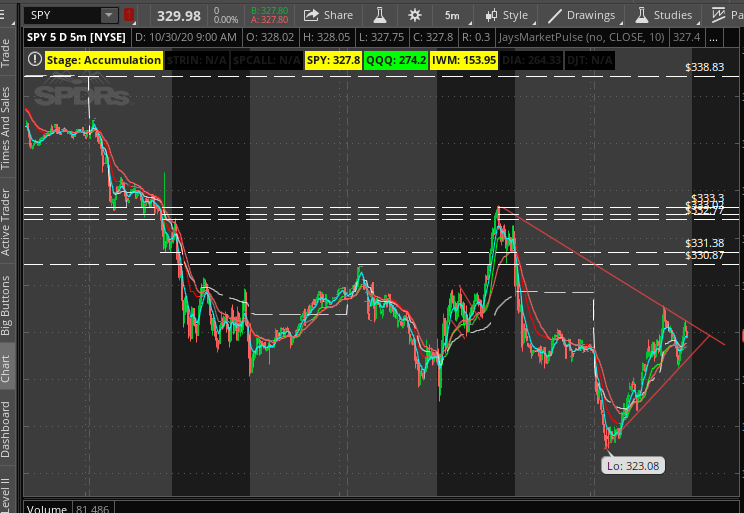Open chart settings gear icon
The height and width of the screenshot is (513, 744).
[x=415, y=15]
